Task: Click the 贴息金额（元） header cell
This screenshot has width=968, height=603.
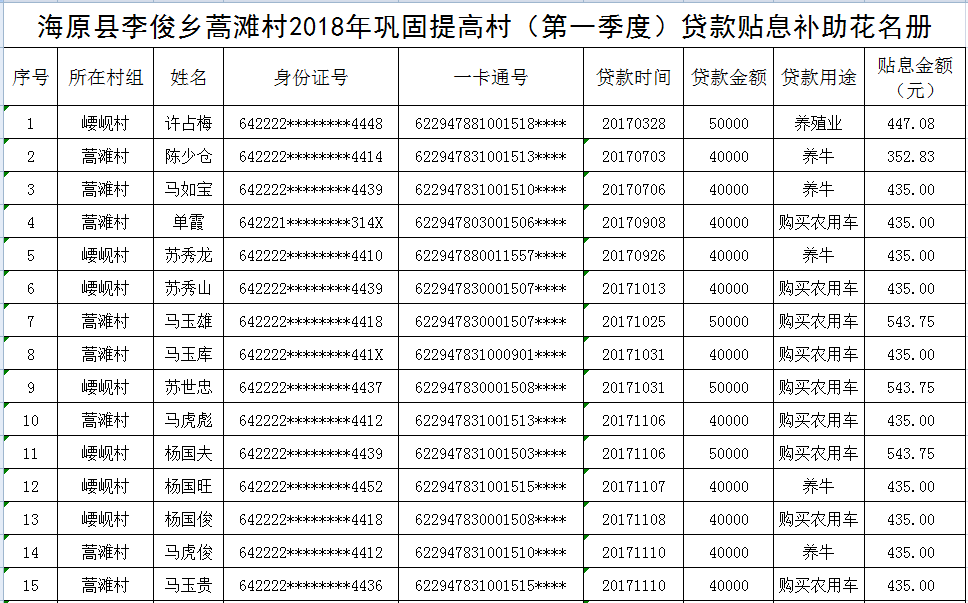Action: tap(914, 77)
